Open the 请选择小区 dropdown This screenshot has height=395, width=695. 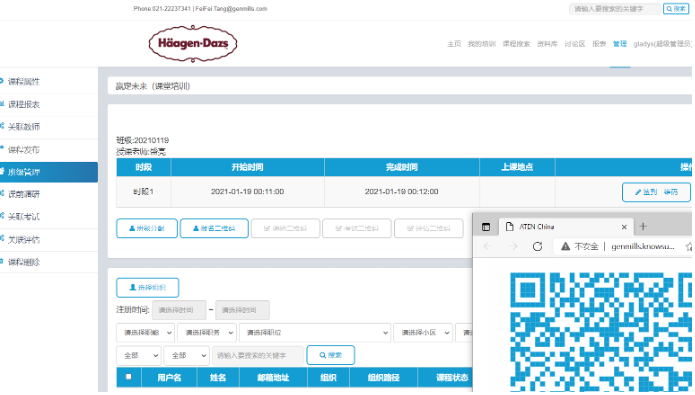423,332
